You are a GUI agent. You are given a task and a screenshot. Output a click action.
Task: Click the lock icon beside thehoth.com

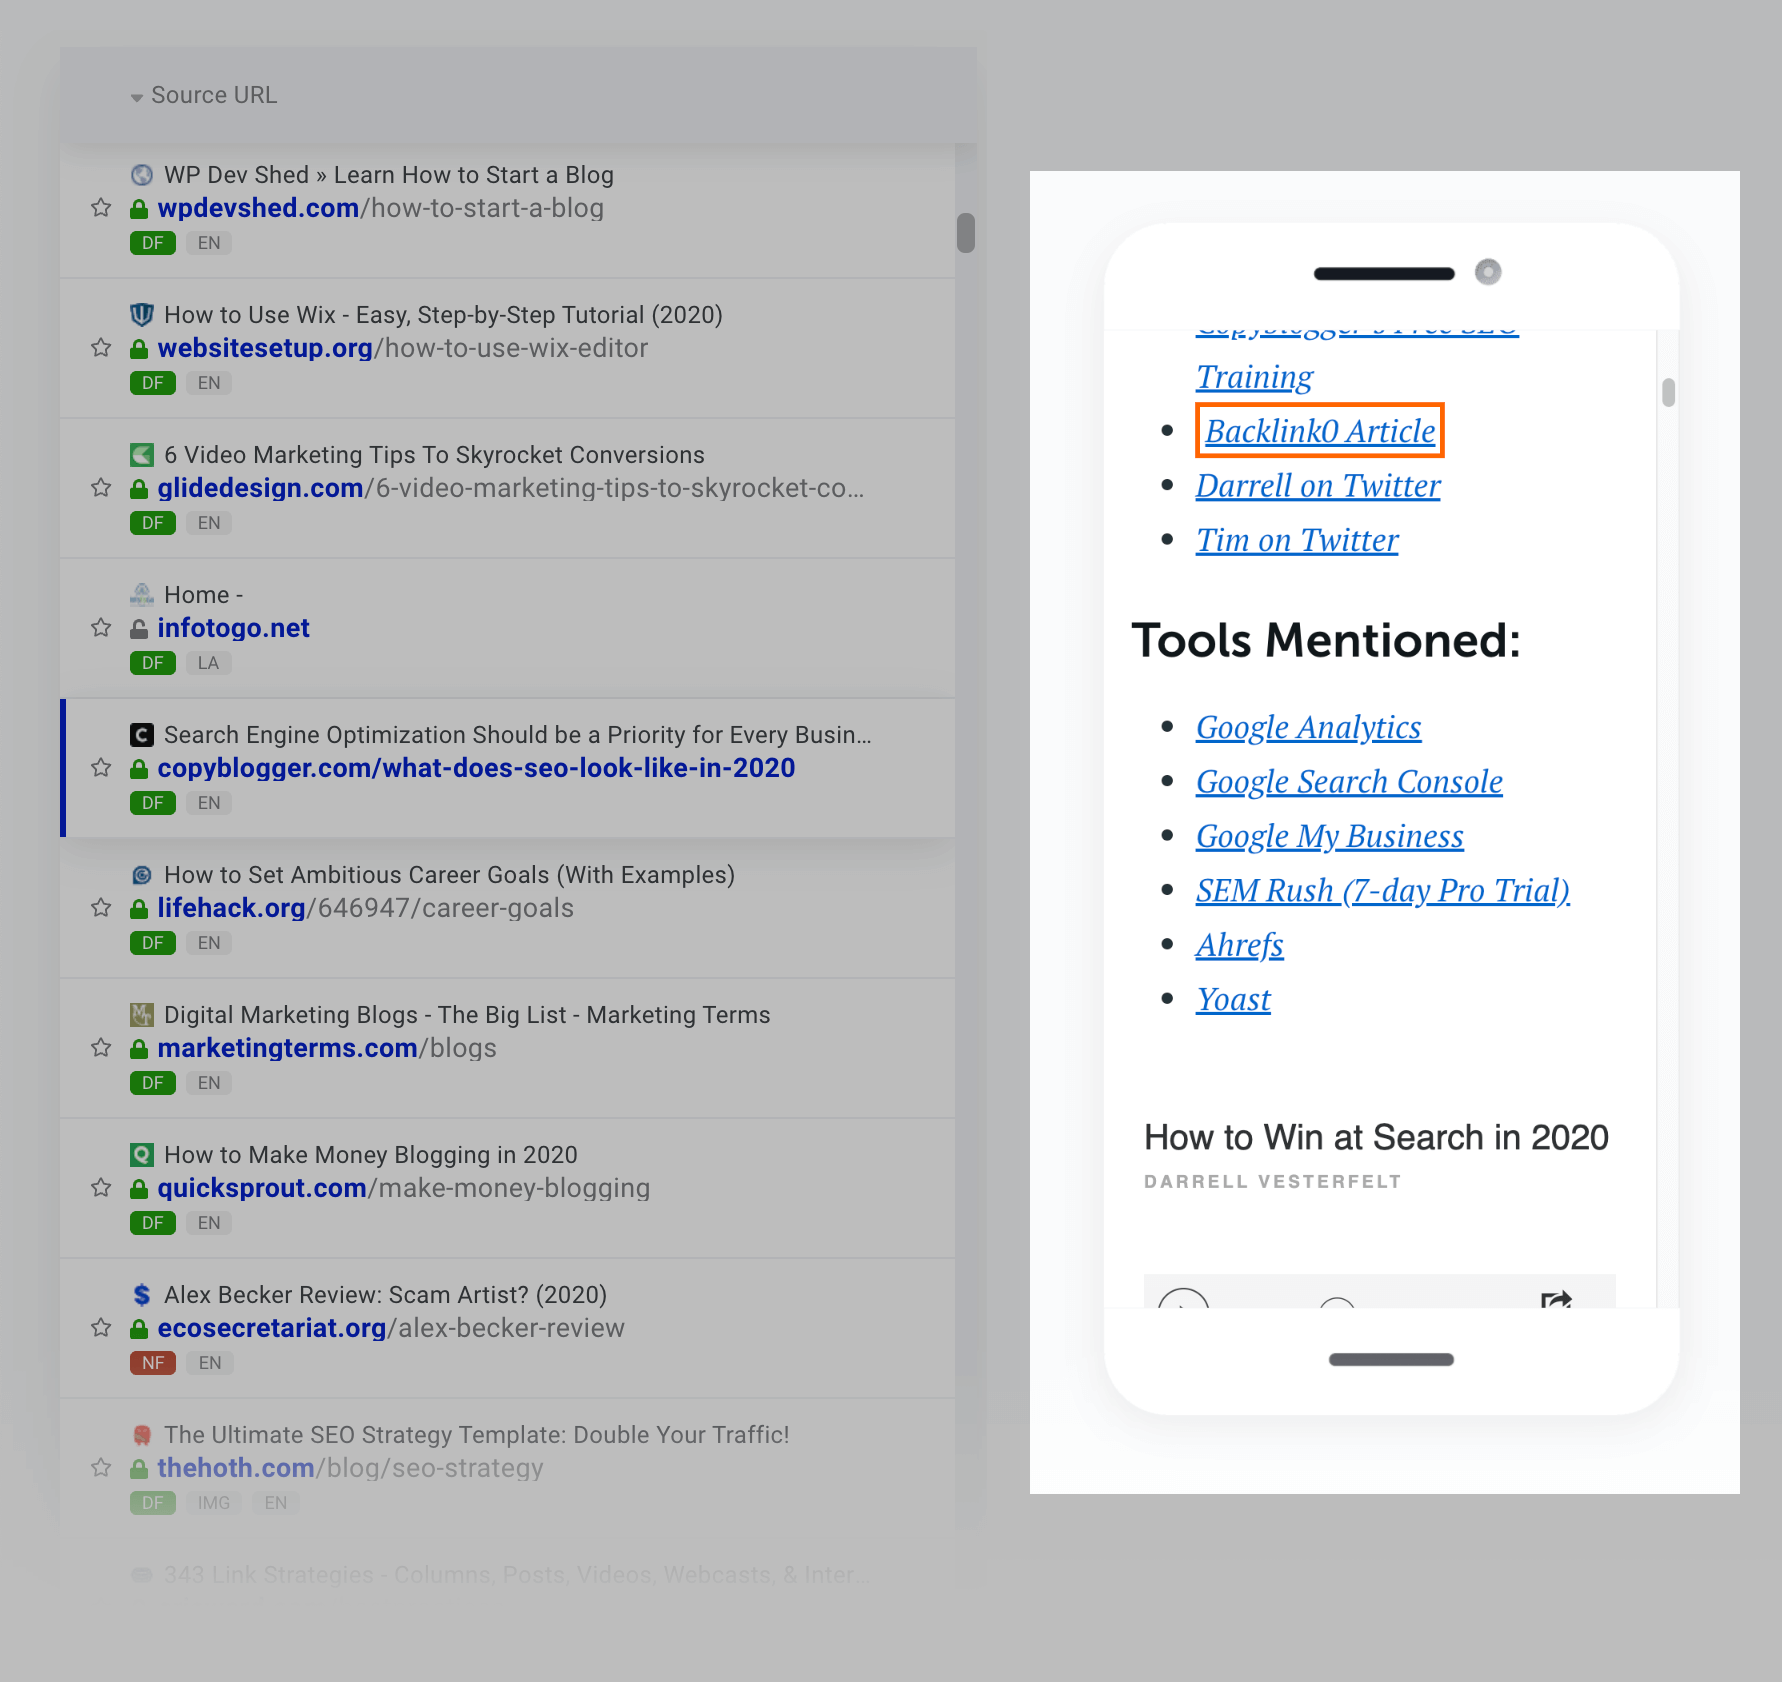[140, 1469]
